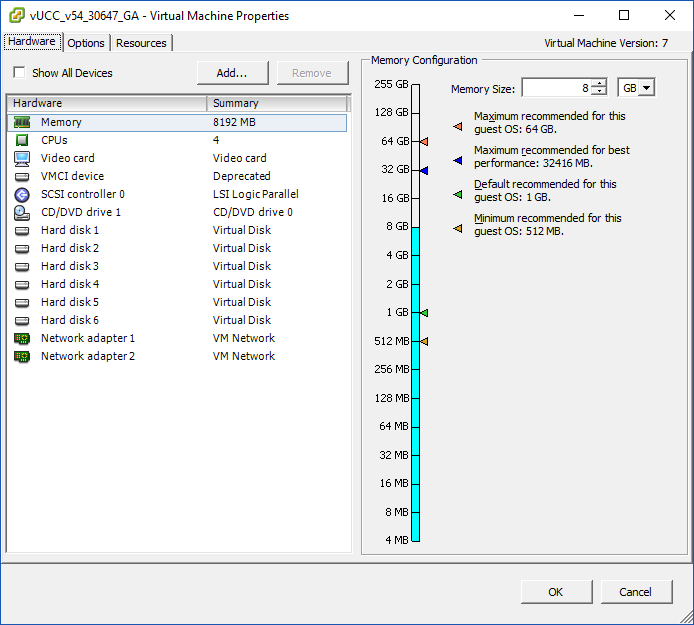
Task: Click the Summary column header
Action: [x=277, y=103]
